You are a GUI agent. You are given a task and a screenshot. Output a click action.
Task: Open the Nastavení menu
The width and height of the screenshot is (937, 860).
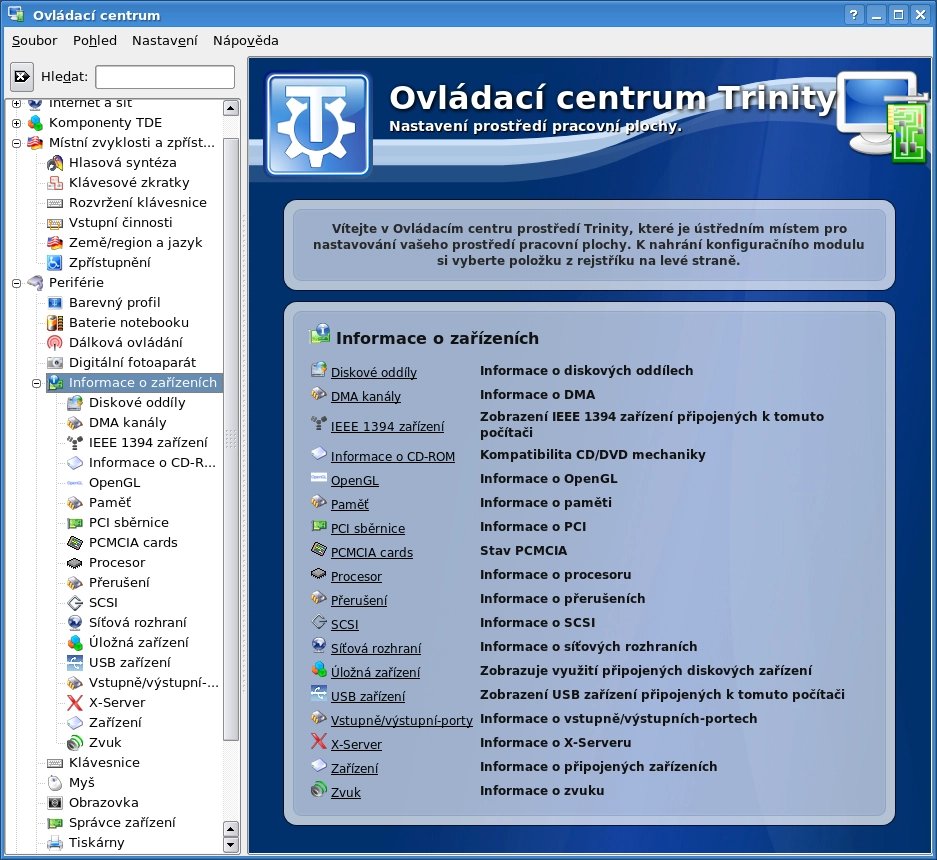[x=164, y=41]
